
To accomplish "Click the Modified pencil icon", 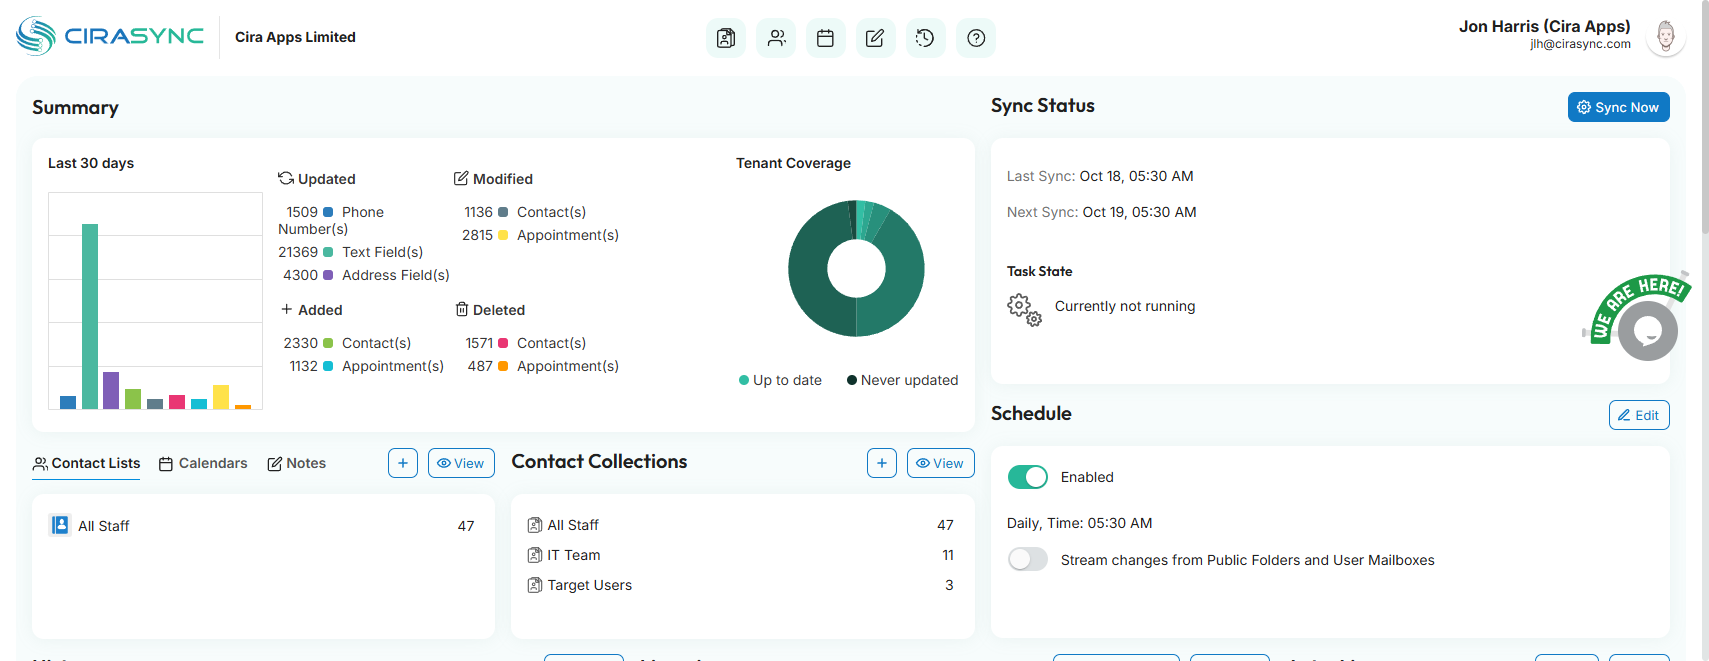I will [461, 178].
